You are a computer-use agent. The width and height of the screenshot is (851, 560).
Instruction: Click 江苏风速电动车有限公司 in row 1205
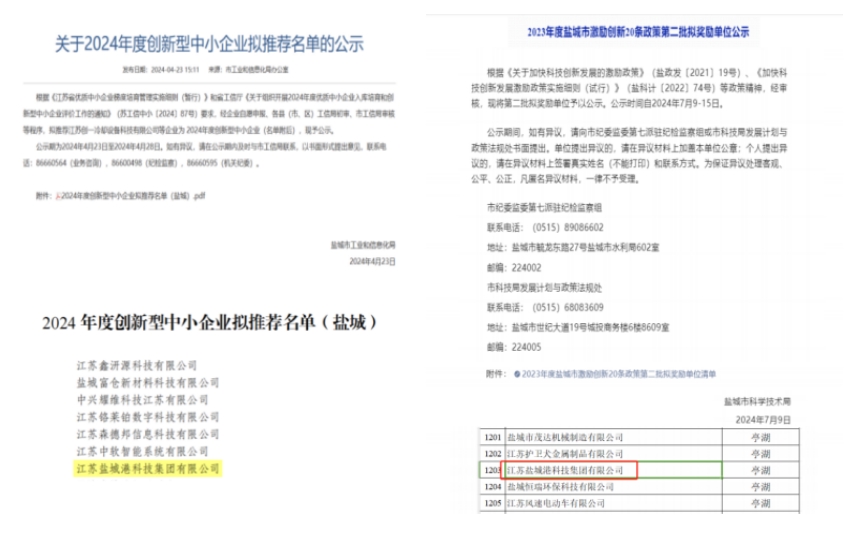coord(560,502)
